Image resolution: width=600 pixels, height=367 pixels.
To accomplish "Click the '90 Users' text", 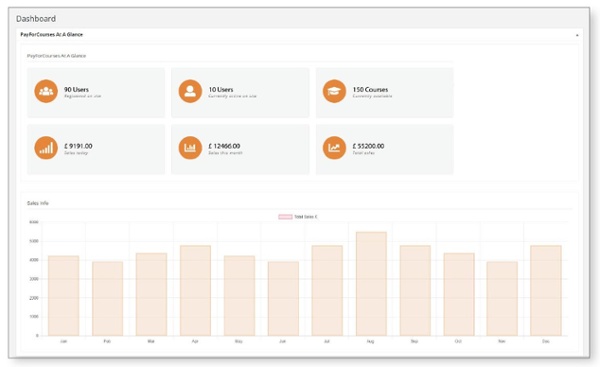I will tap(76, 90).
